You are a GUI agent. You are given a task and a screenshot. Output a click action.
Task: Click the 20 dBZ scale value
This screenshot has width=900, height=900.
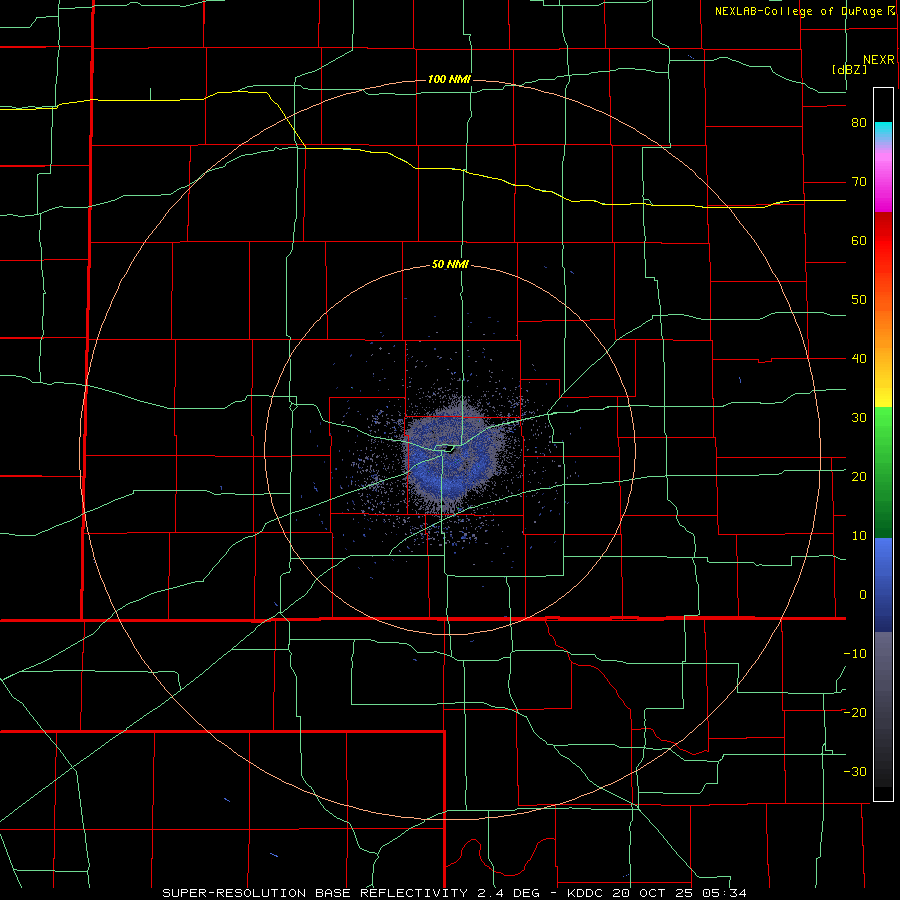tap(859, 477)
